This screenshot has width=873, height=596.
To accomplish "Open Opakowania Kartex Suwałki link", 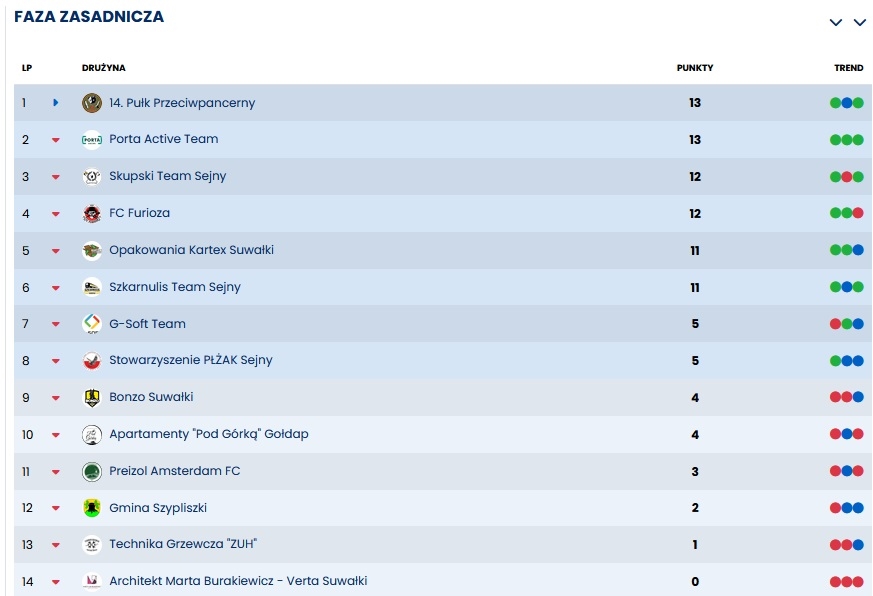I will pyautogui.click(x=192, y=250).
